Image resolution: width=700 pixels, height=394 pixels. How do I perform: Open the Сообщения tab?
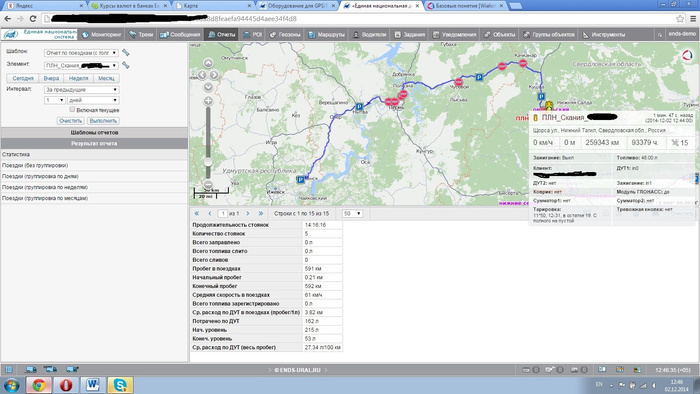180,34
